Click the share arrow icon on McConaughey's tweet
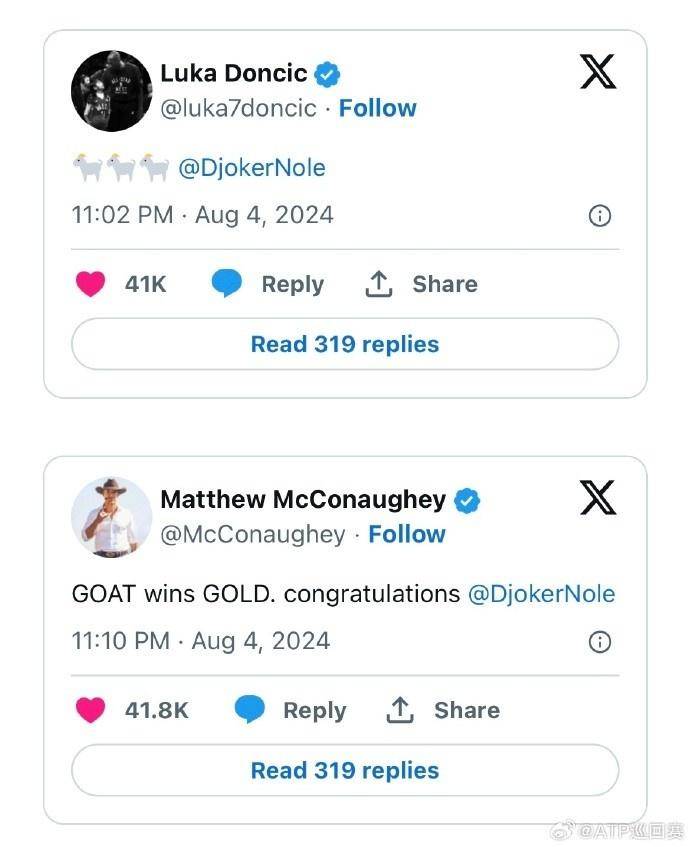Image resolution: width=690 pixels, height=847 pixels. pyautogui.click(x=399, y=710)
